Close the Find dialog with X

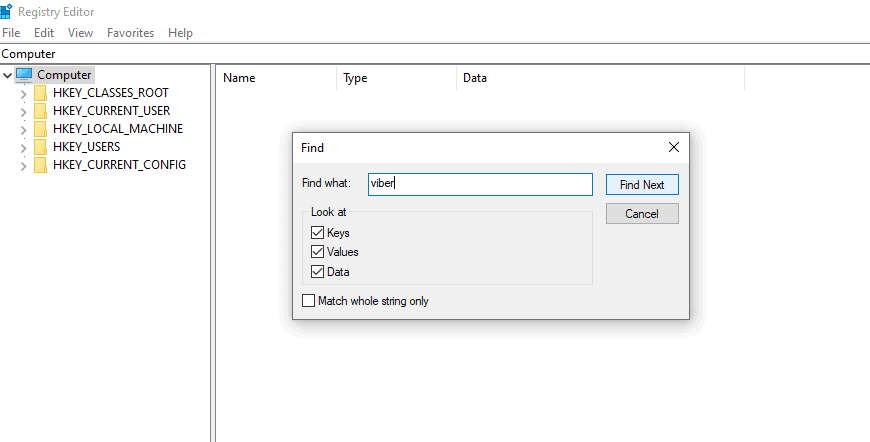coord(673,147)
